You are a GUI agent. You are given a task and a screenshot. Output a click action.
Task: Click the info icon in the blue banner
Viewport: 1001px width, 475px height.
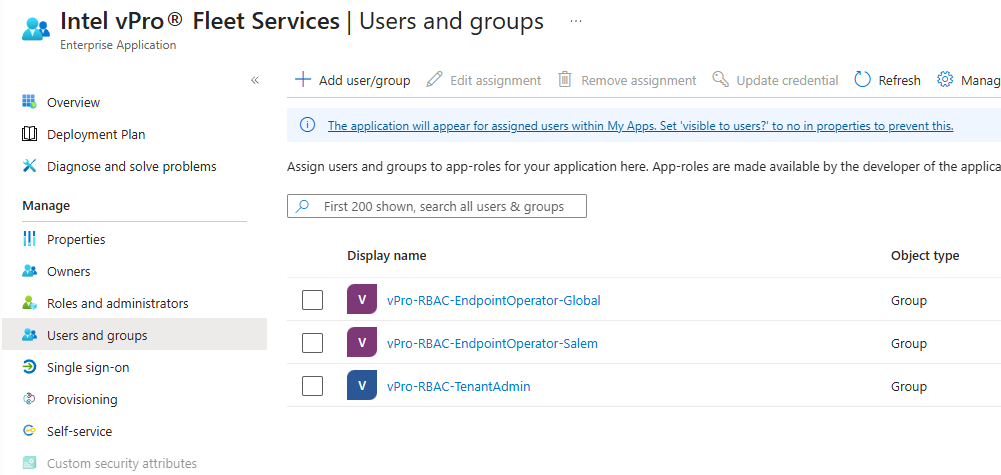pyautogui.click(x=307, y=125)
